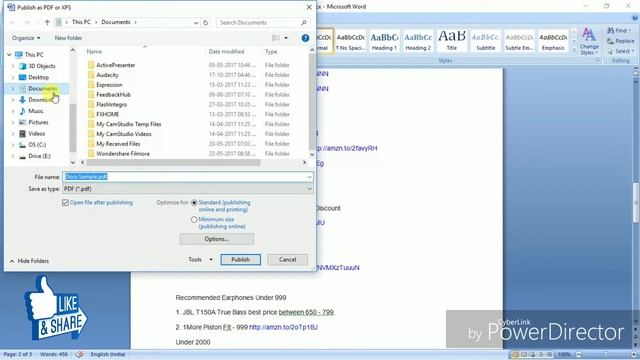Image resolution: width=640 pixels, height=360 pixels.
Task: Apply the Subtitle style in Word
Action: click(x=486, y=41)
